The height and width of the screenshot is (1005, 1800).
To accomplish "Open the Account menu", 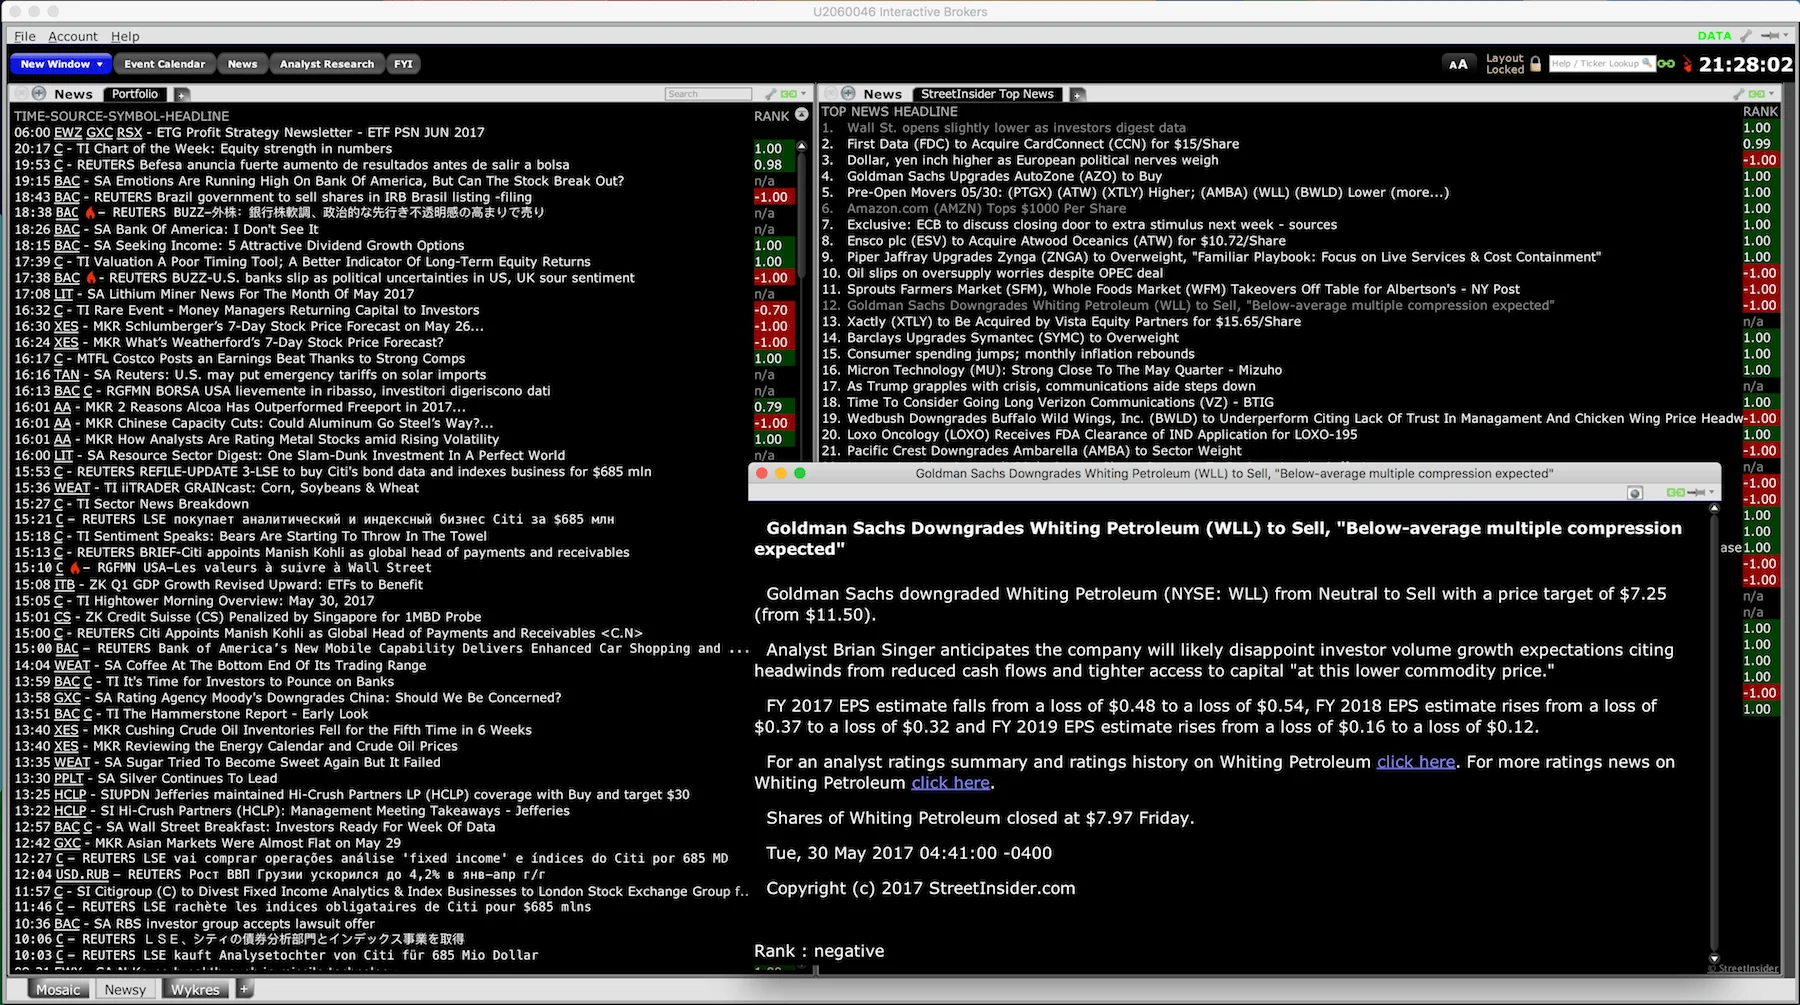I will [73, 36].
